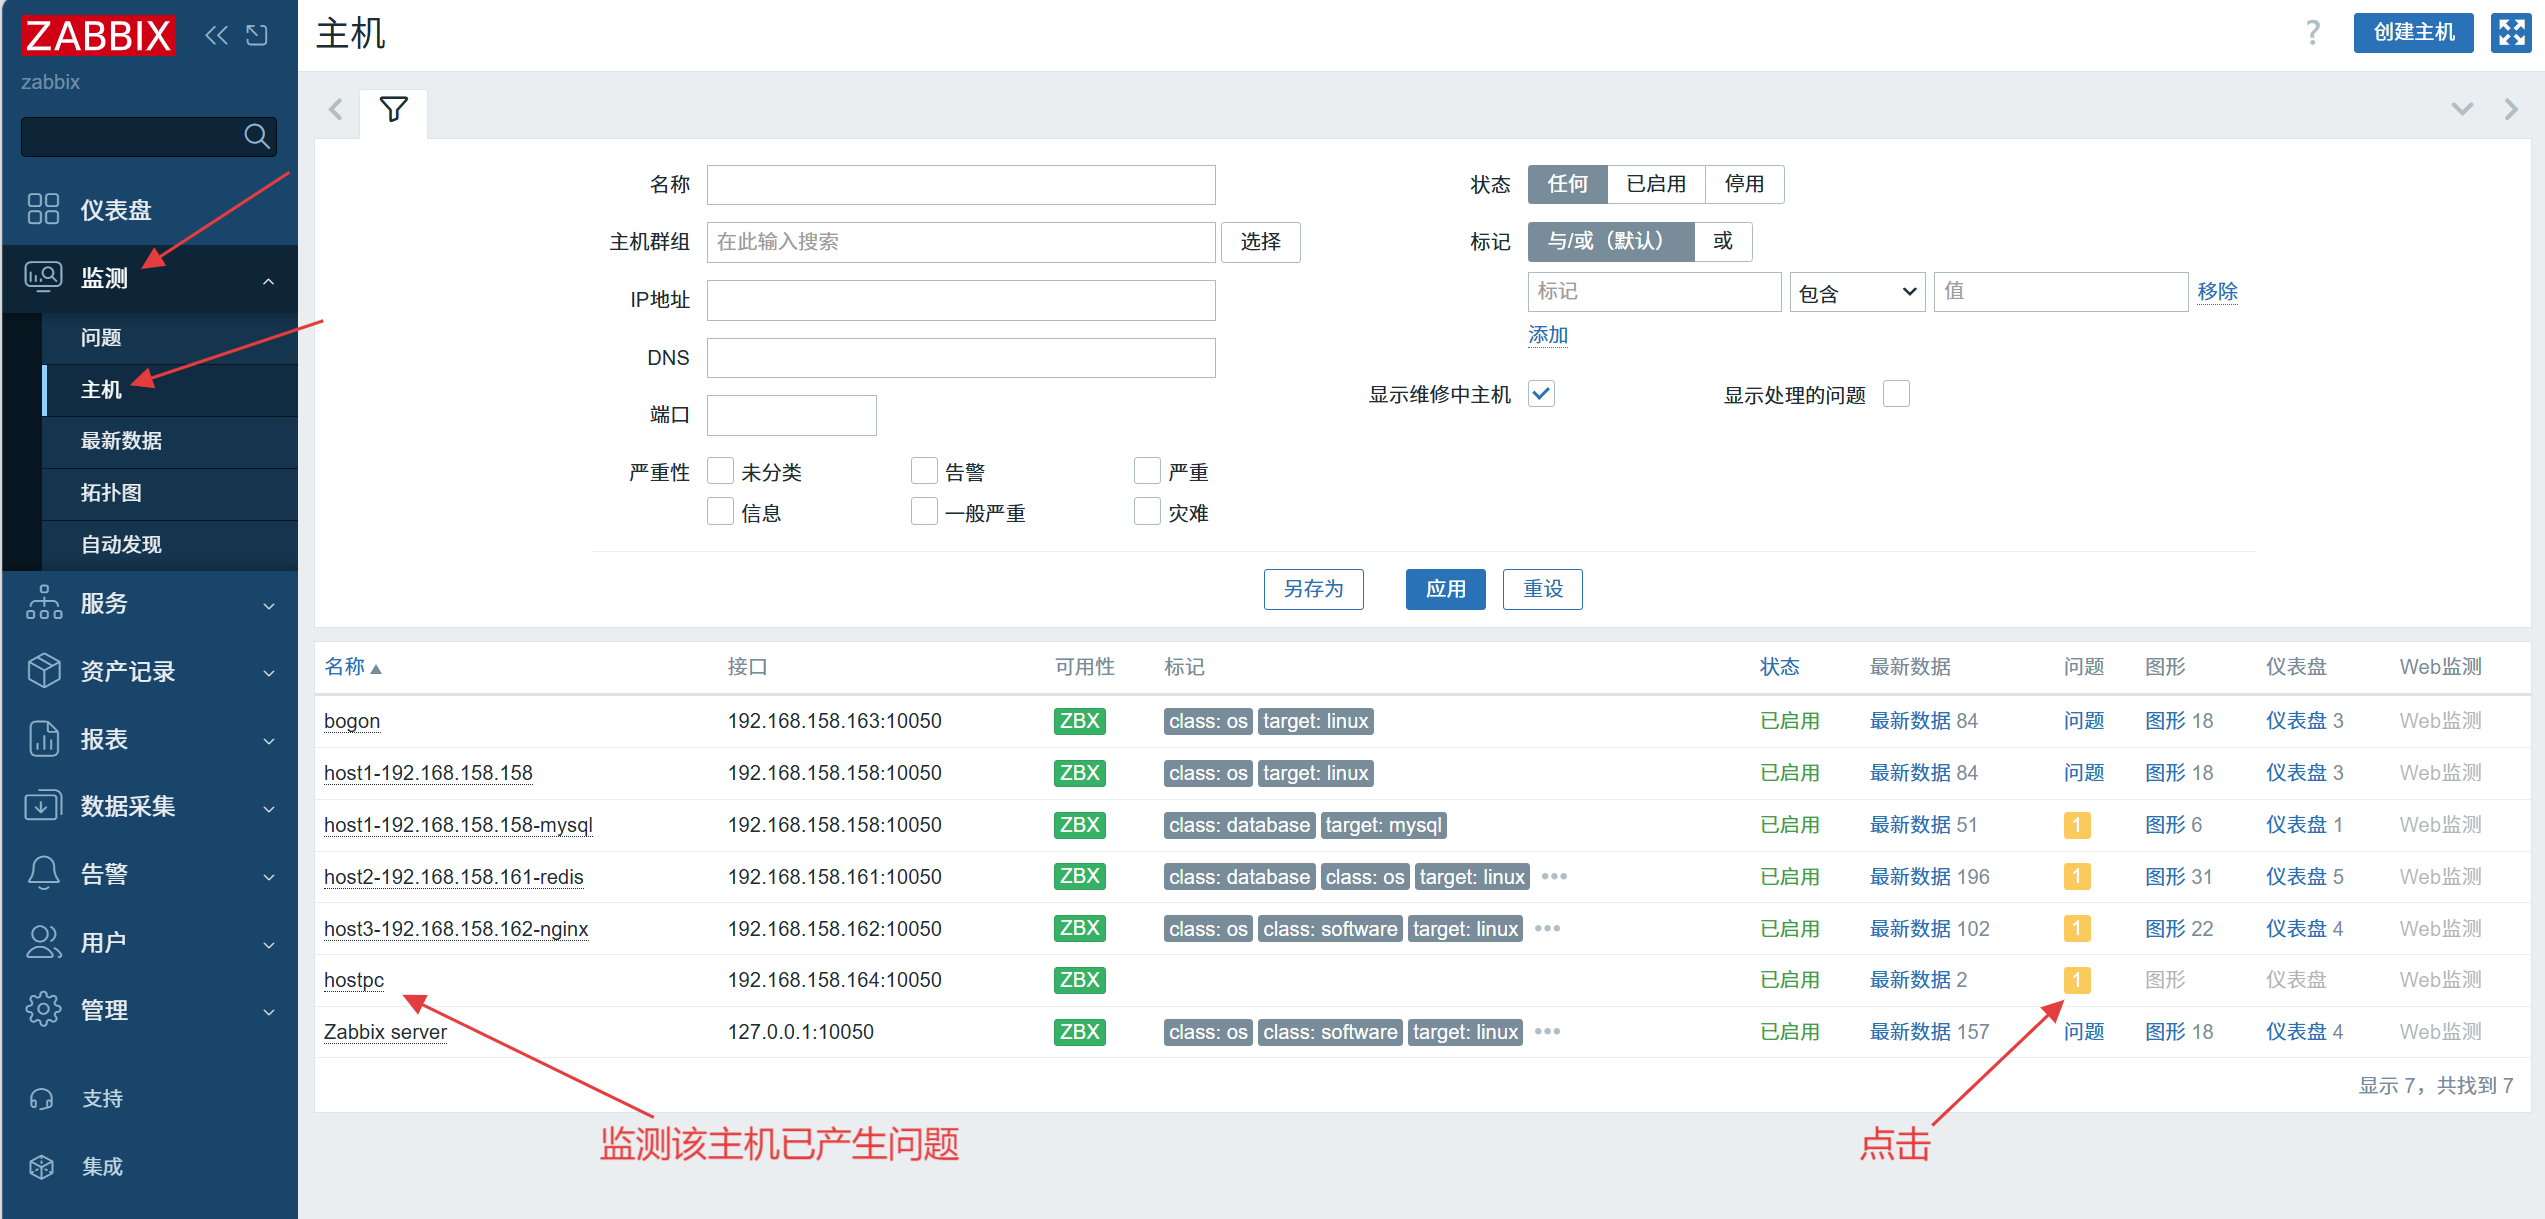Click the 数据采集 data collection icon
2545x1219 pixels.
click(x=43, y=806)
